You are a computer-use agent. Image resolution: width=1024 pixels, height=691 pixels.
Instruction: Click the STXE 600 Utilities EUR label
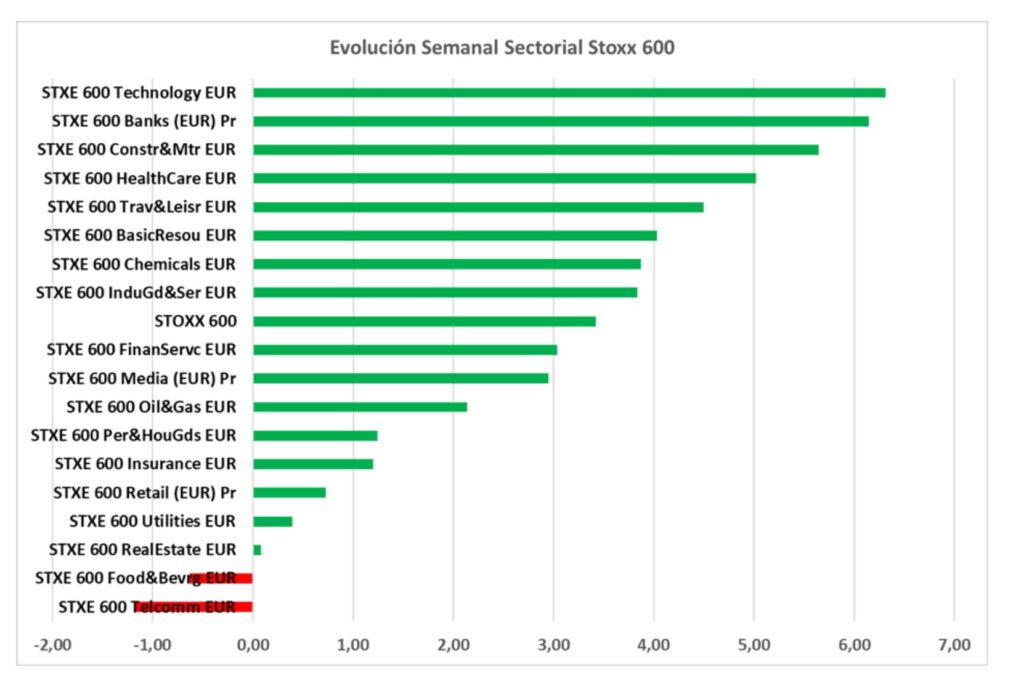(152, 521)
